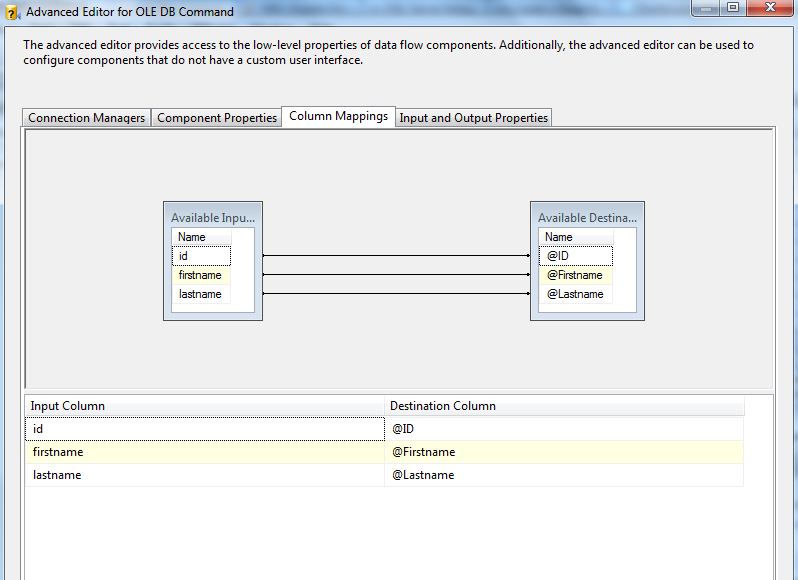Open the 'firstname' input column grid cell
798x580 pixels.
204,452
